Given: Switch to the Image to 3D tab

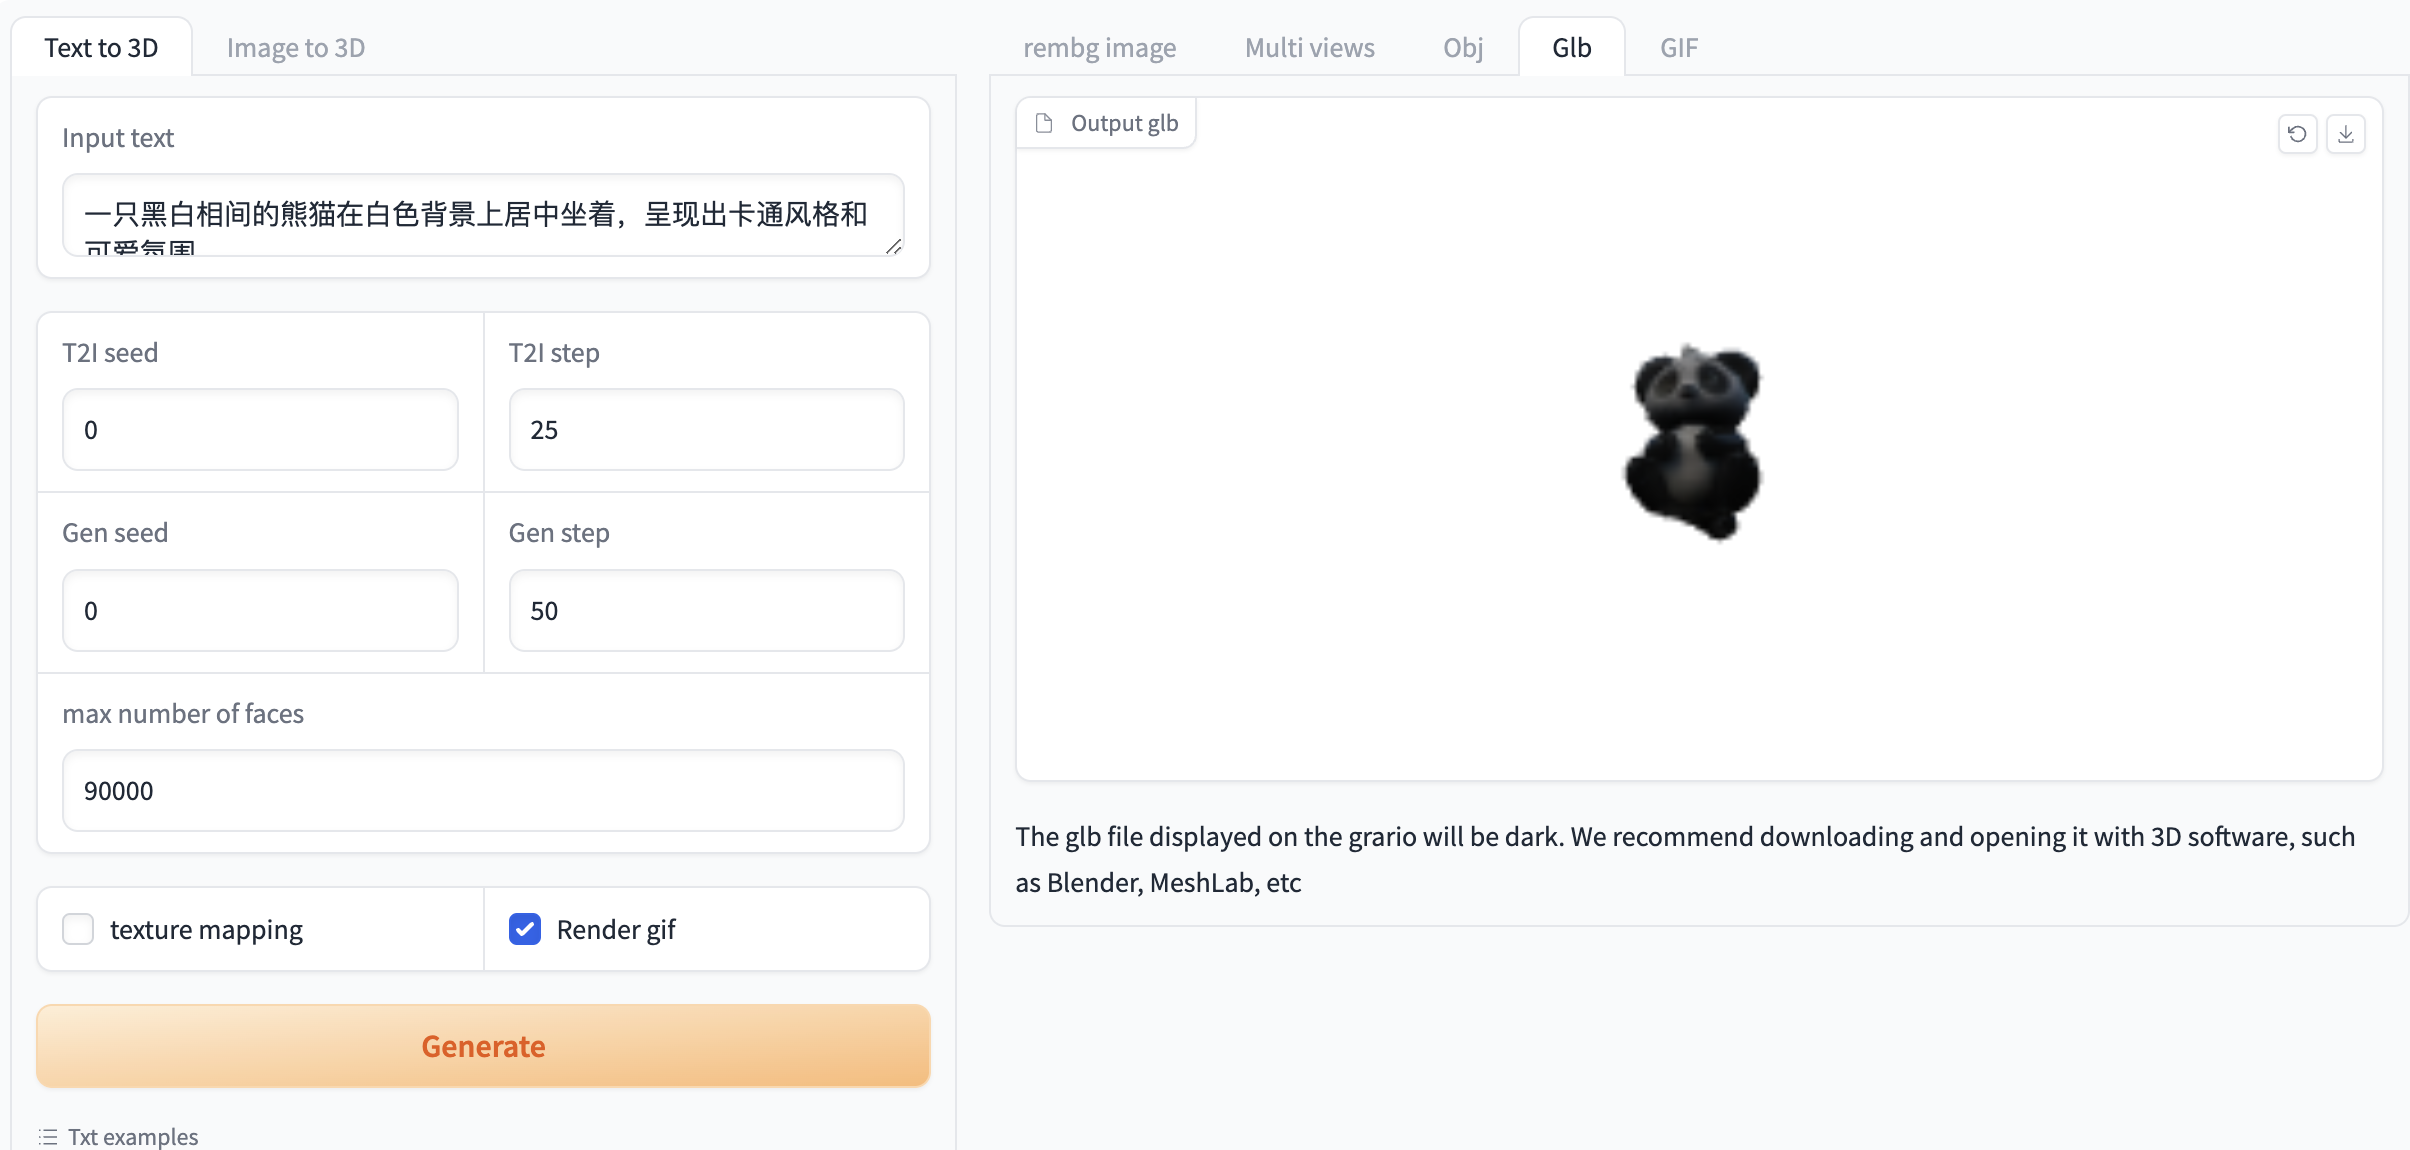Looking at the screenshot, I should tap(295, 48).
